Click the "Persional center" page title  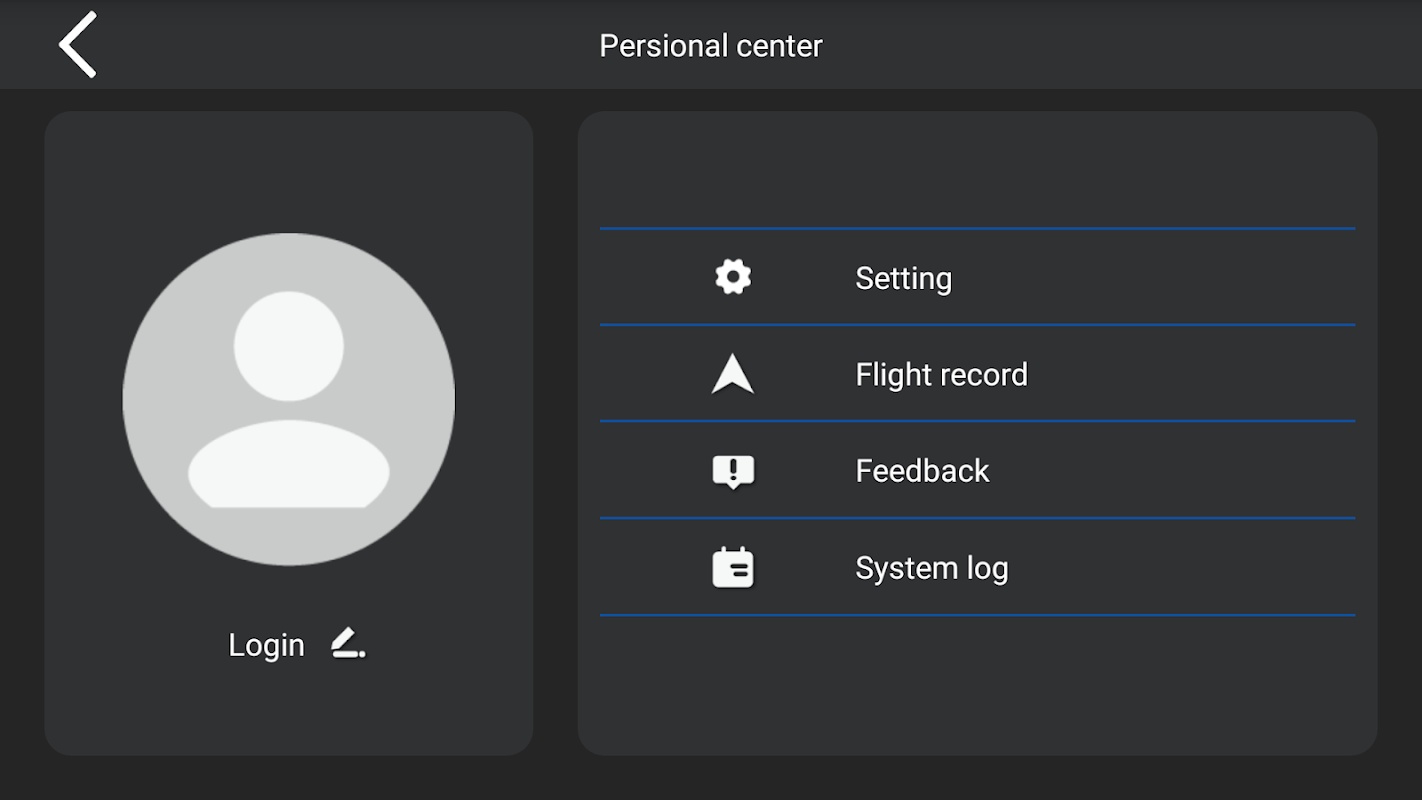click(710, 46)
